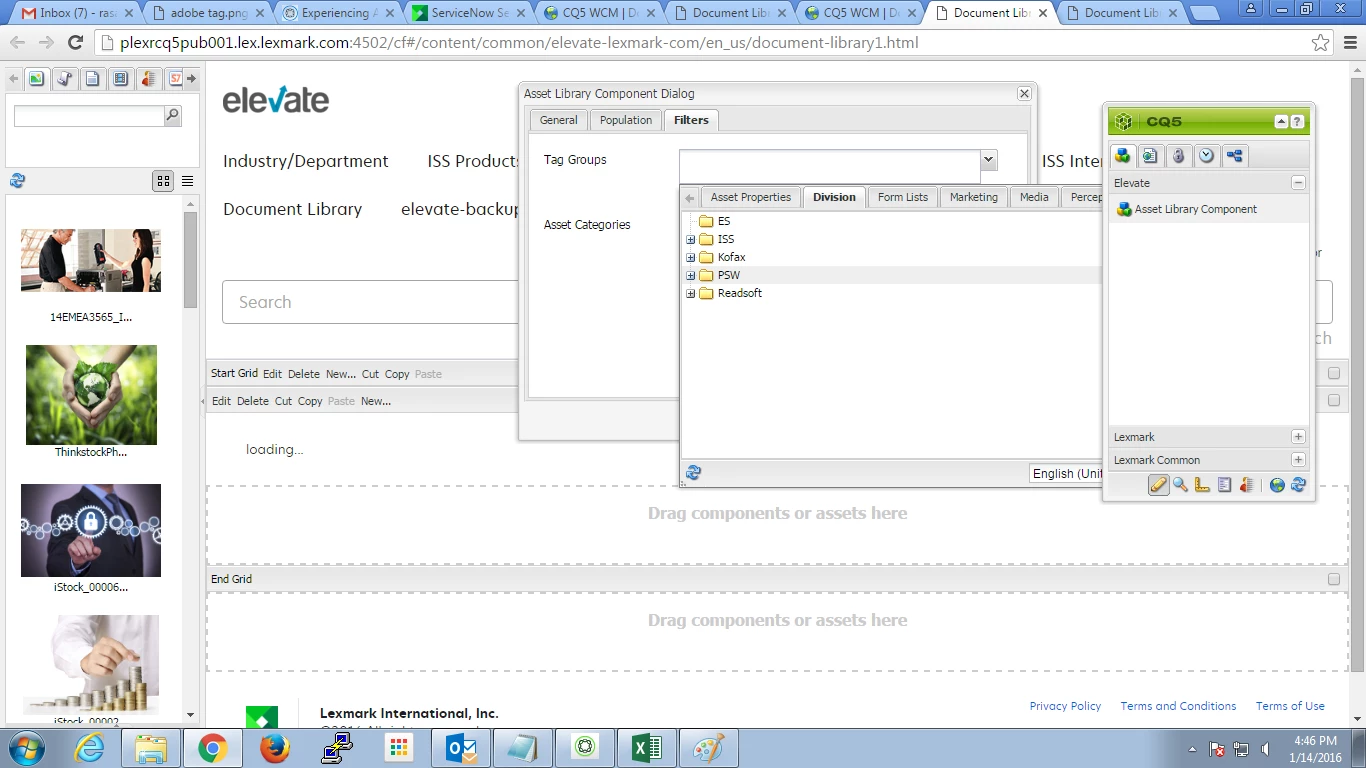Tick the Start Grid bar checkbox
The width and height of the screenshot is (1366, 768).
pyautogui.click(x=1334, y=373)
